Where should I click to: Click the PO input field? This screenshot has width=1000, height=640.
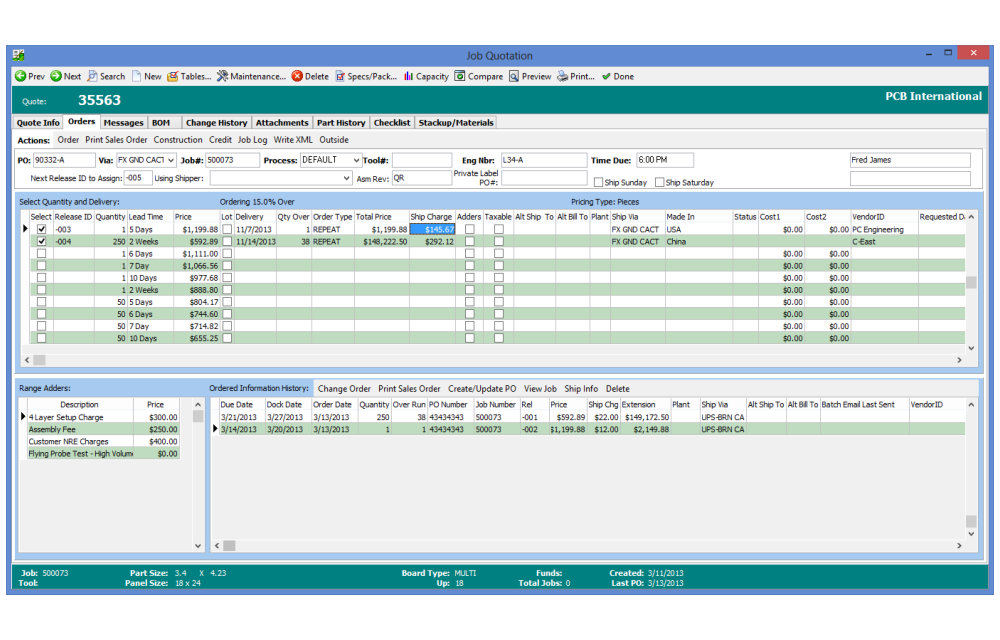[63, 160]
